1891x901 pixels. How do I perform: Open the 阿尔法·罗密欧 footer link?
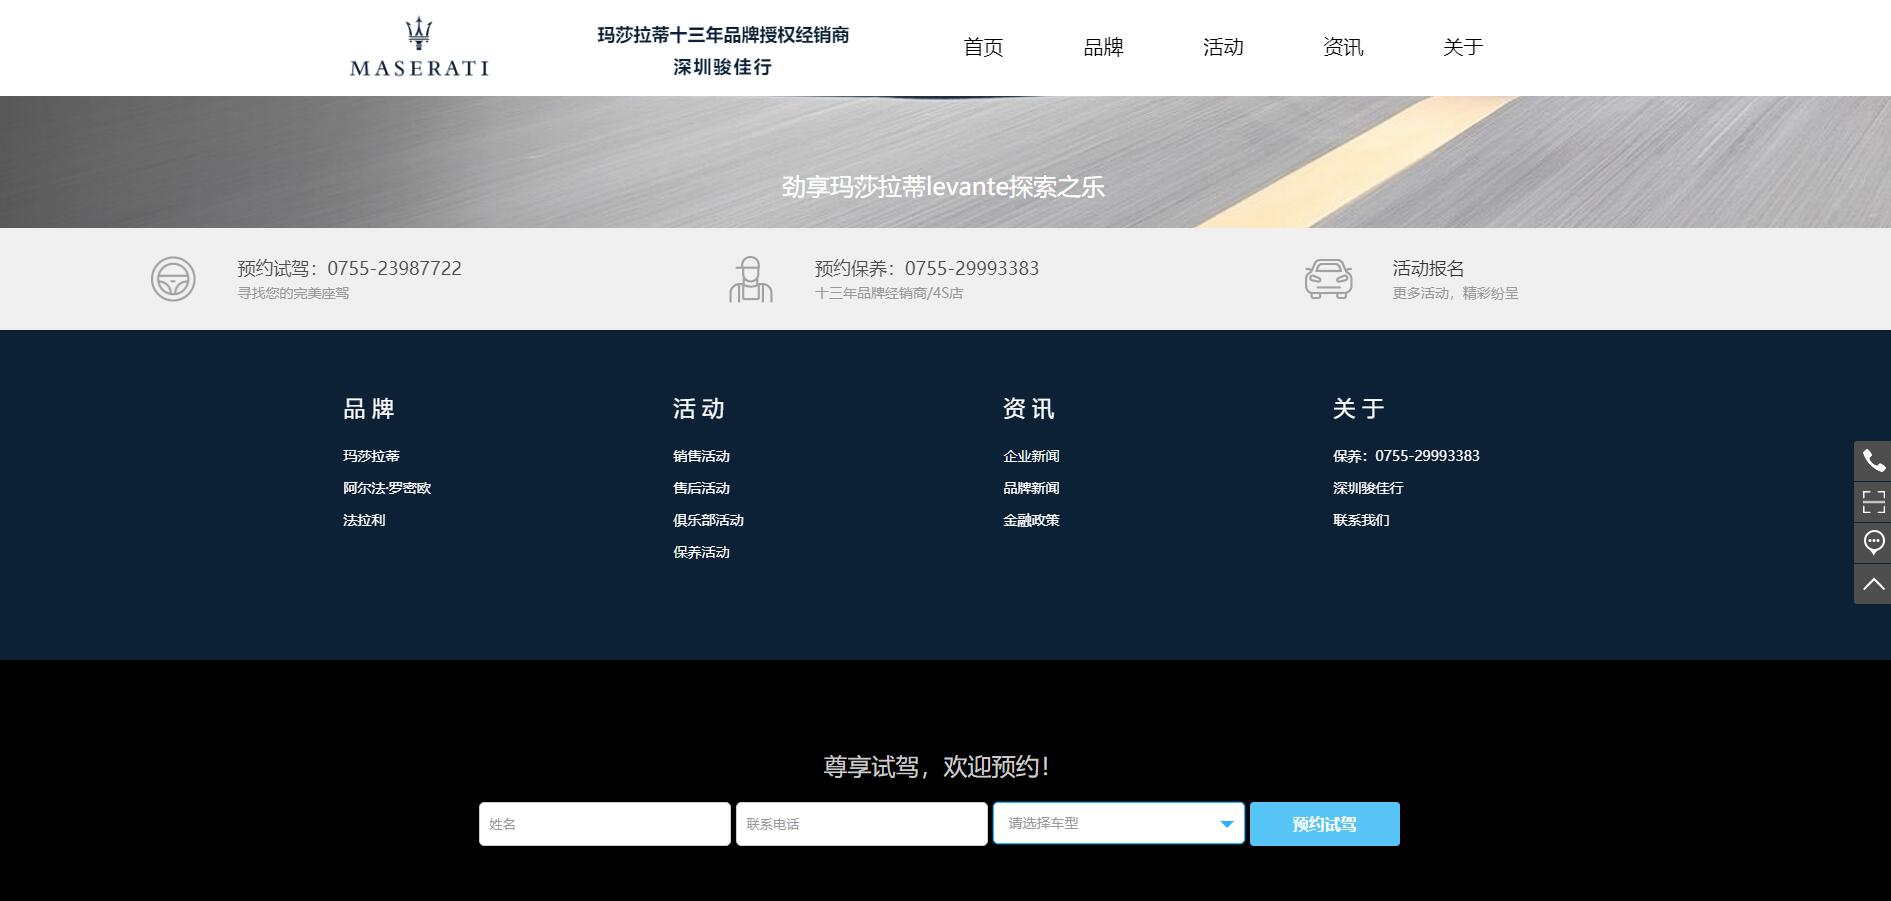coord(387,488)
